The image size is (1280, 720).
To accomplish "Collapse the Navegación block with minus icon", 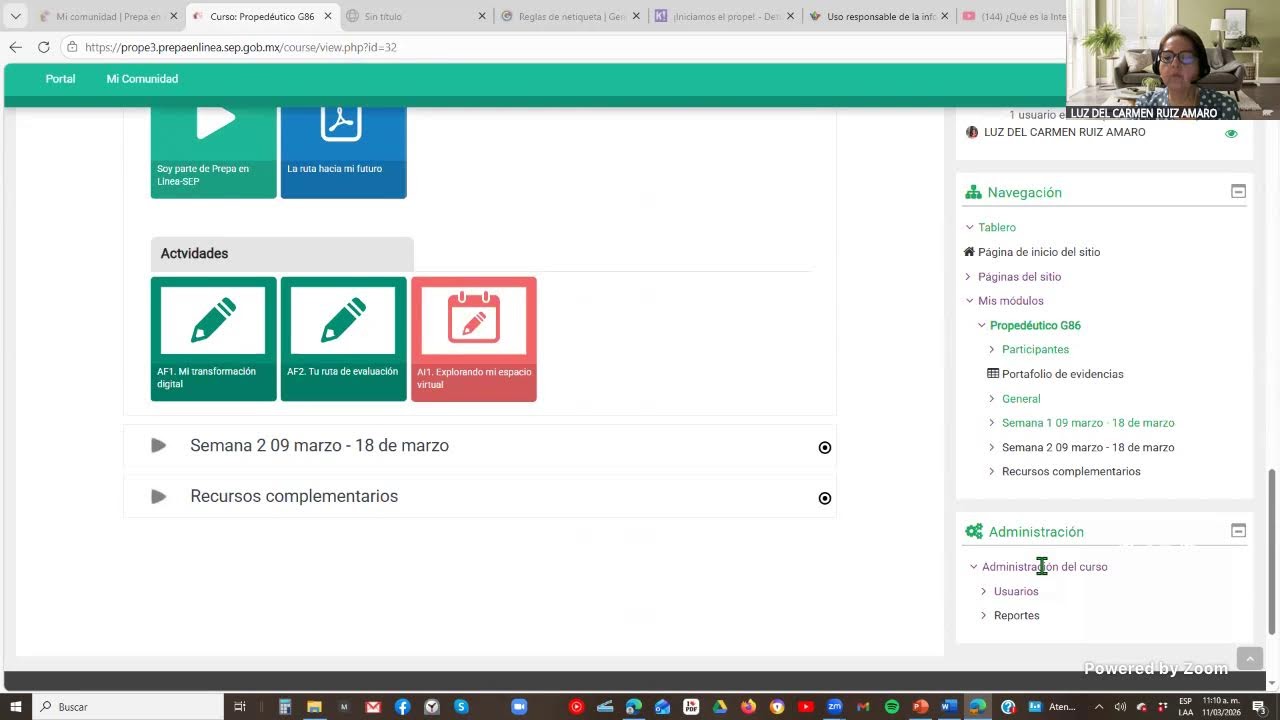I will tap(1238, 191).
